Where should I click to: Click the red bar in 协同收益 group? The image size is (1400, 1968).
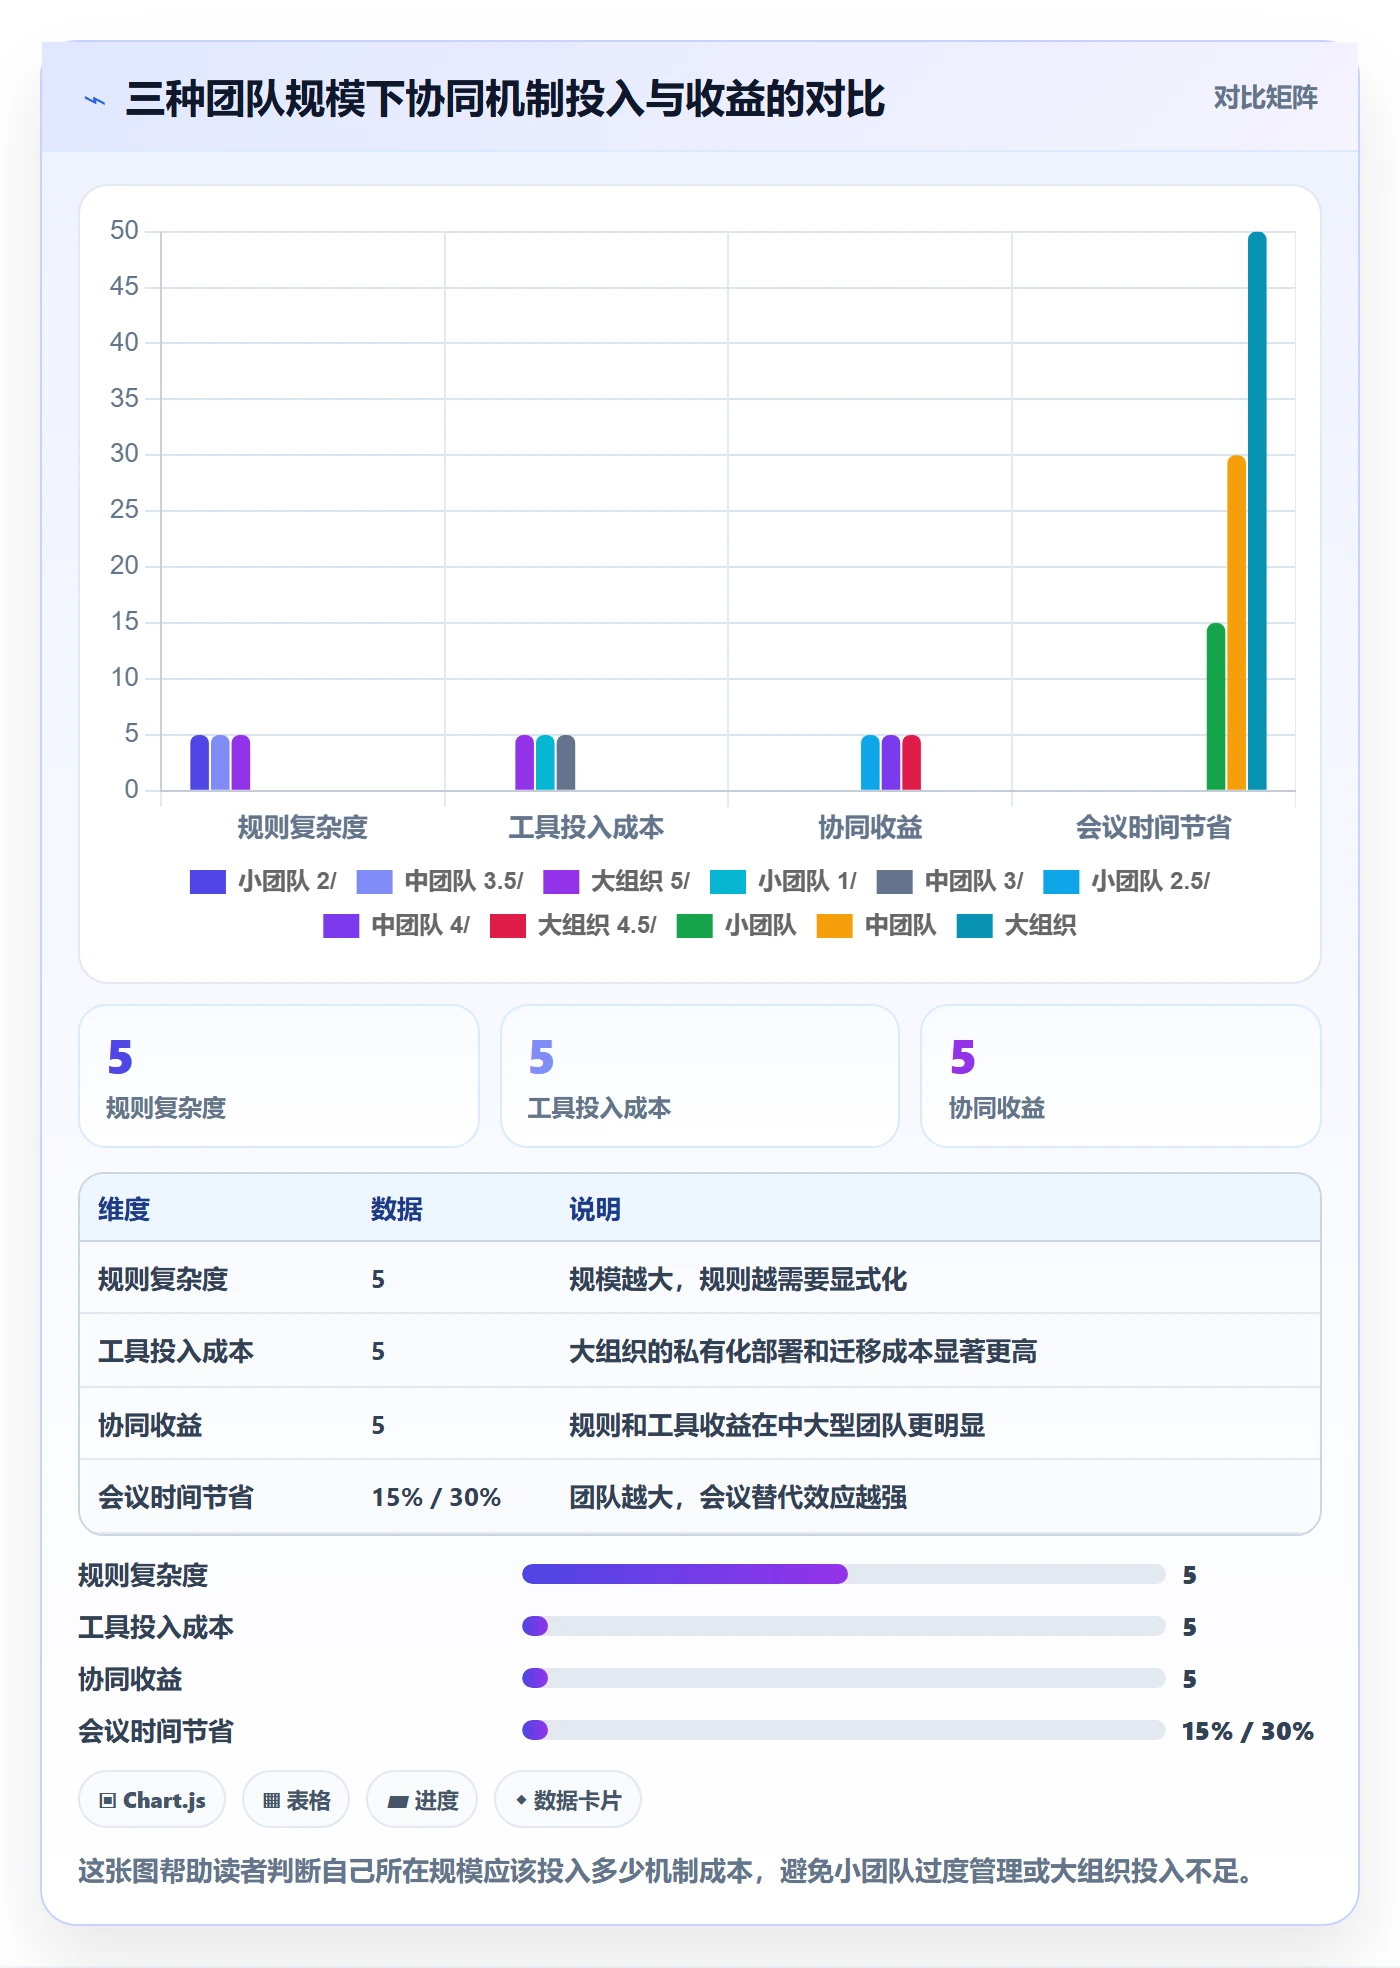coord(912,763)
